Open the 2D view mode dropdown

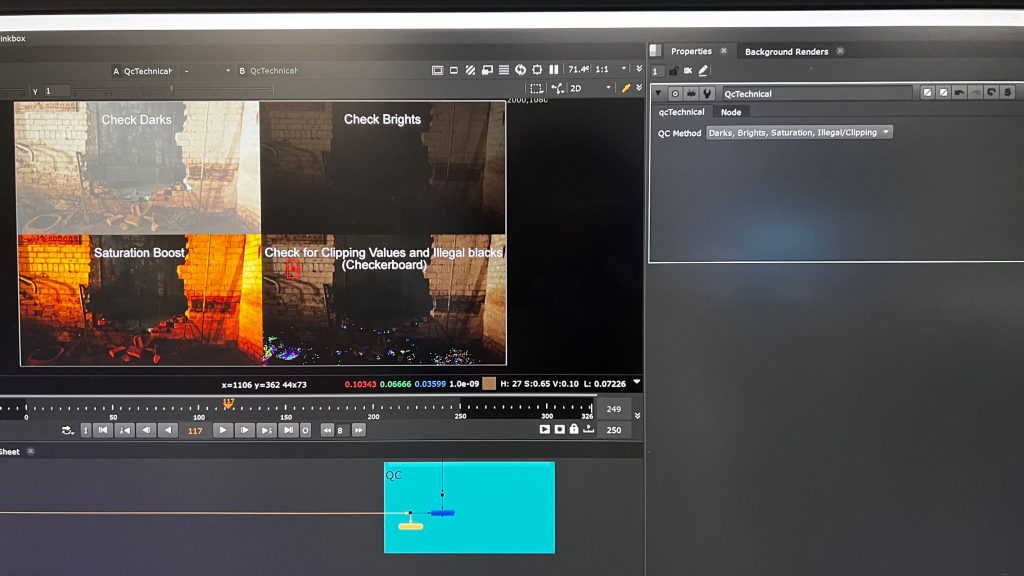[590, 88]
